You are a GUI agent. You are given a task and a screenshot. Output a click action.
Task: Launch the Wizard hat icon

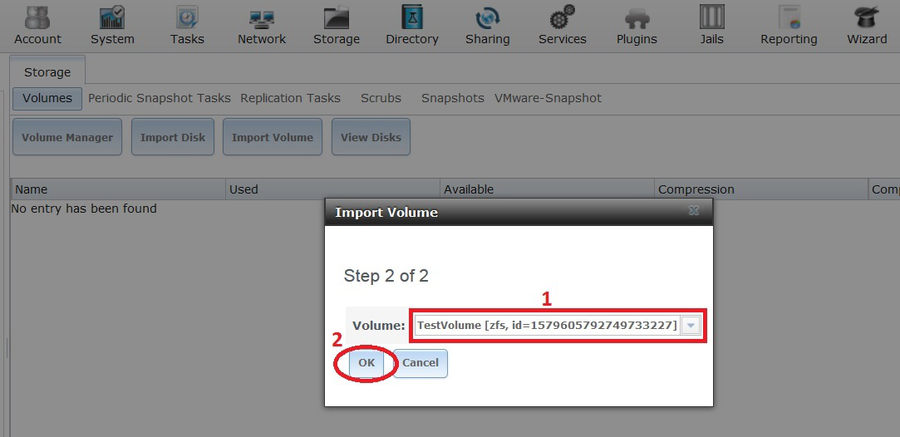[867, 17]
